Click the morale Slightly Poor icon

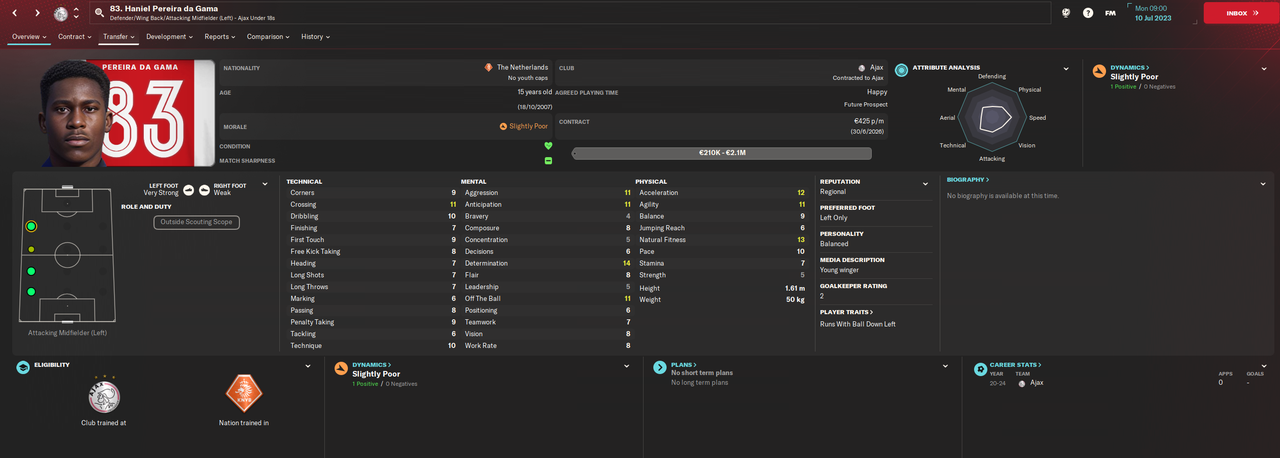(x=503, y=127)
